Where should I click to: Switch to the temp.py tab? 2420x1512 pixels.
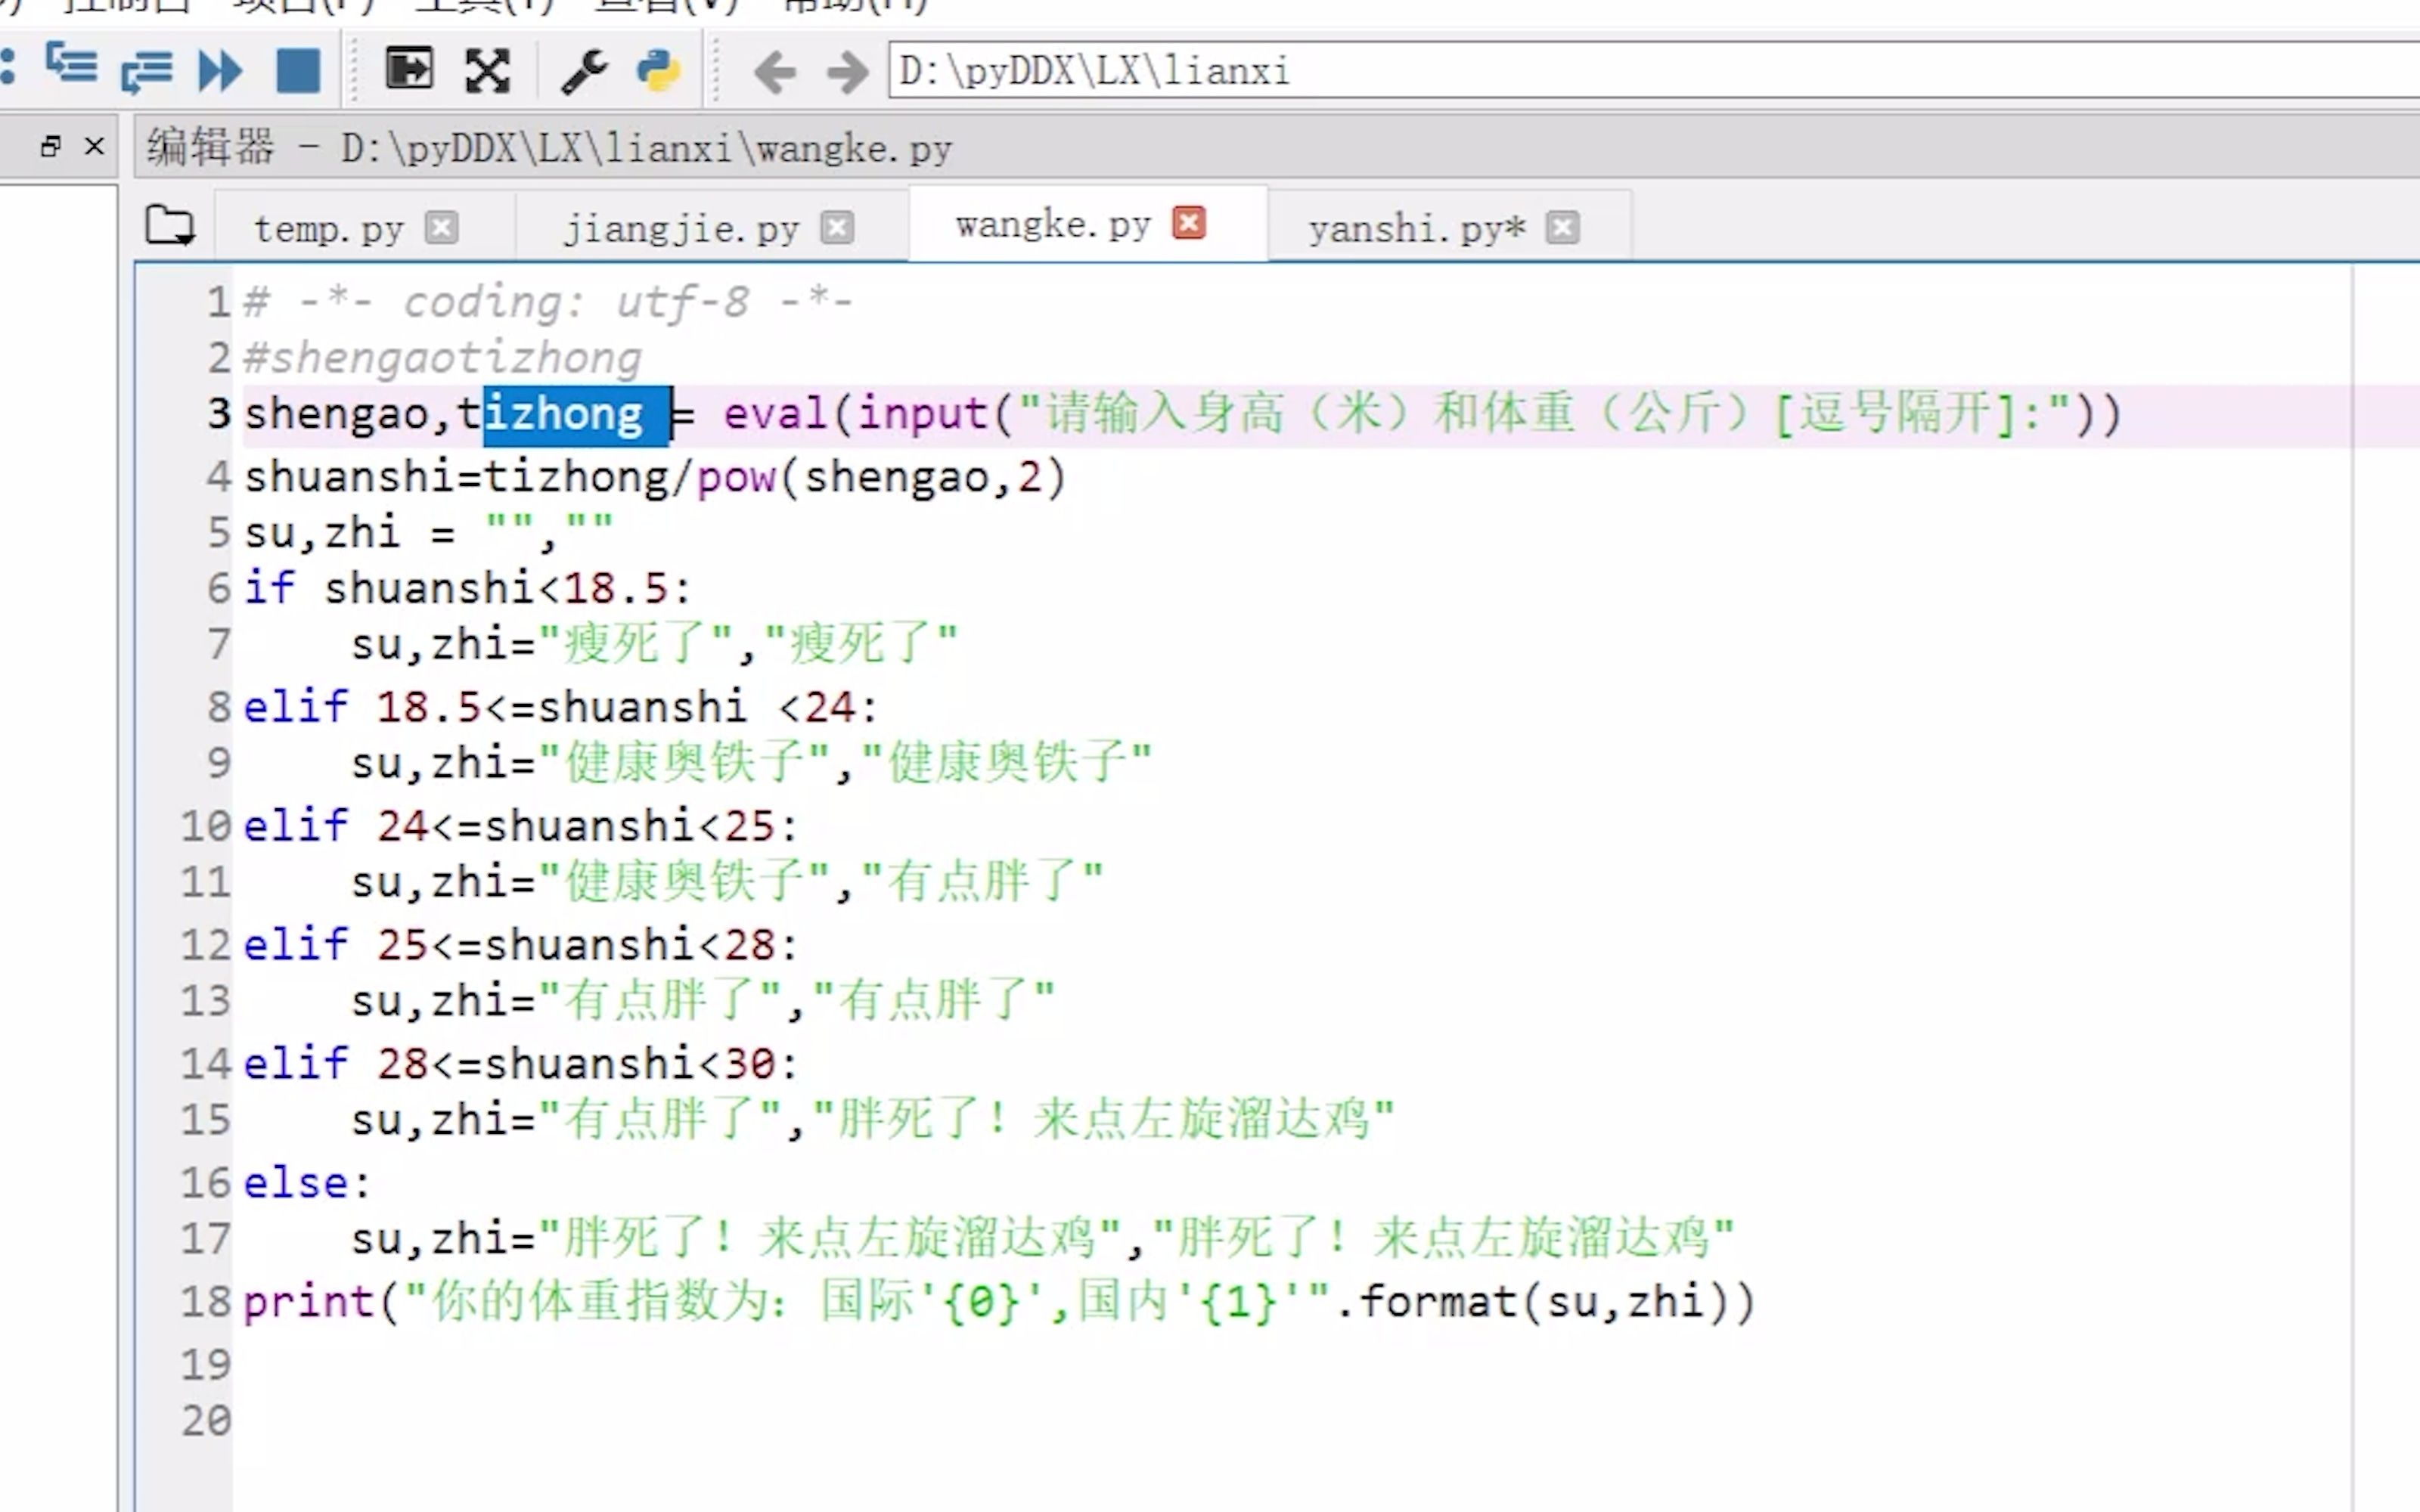[x=329, y=230]
